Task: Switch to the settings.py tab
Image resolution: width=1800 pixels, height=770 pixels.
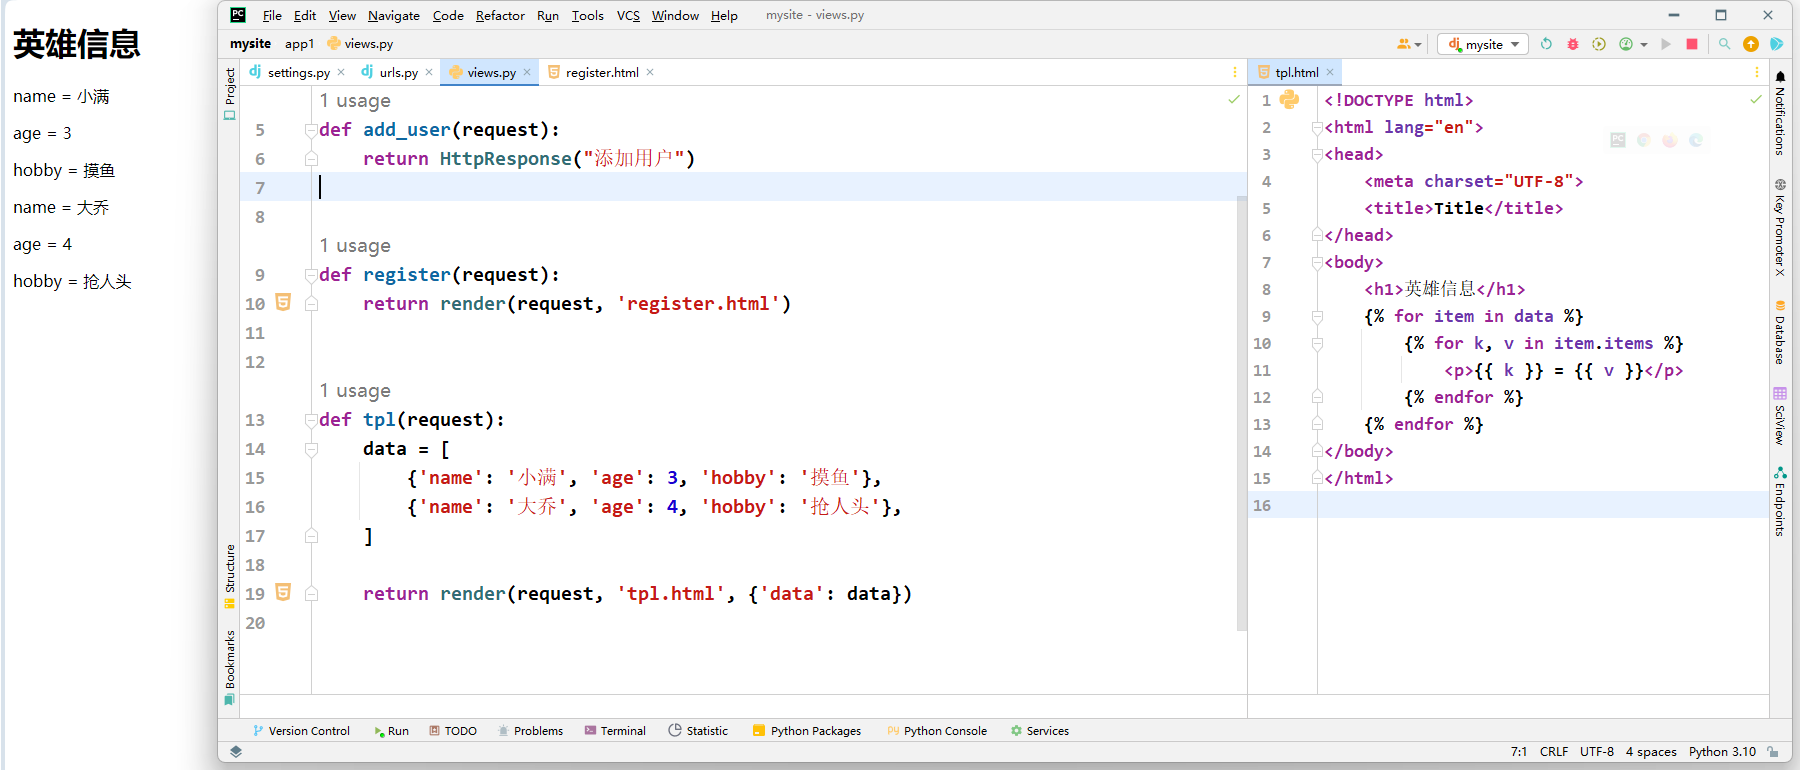Action: pos(298,72)
